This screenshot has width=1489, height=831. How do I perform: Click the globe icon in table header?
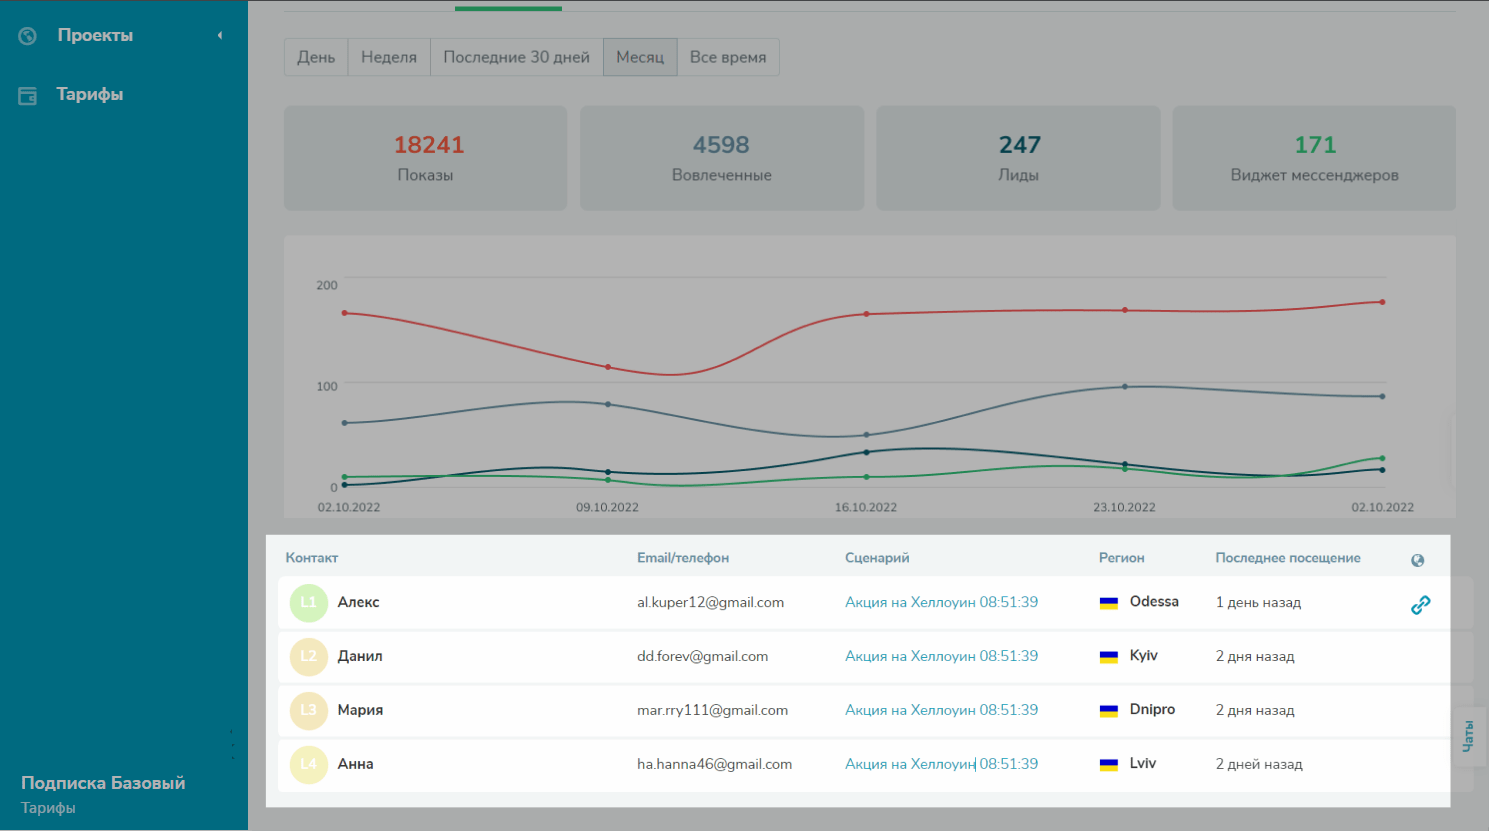1417,560
